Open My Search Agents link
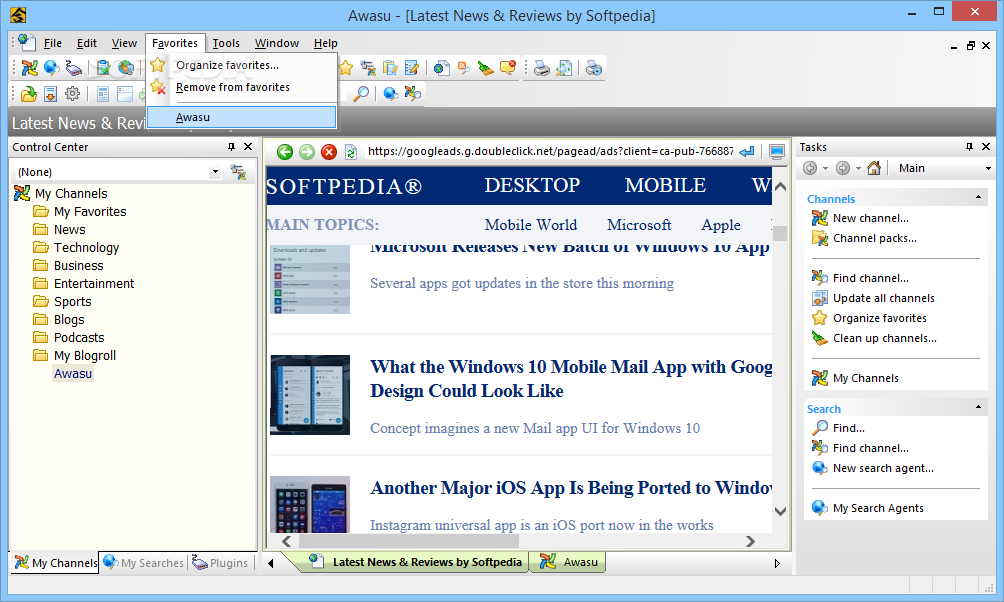Image resolution: width=1004 pixels, height=602 pixels. 878,508
